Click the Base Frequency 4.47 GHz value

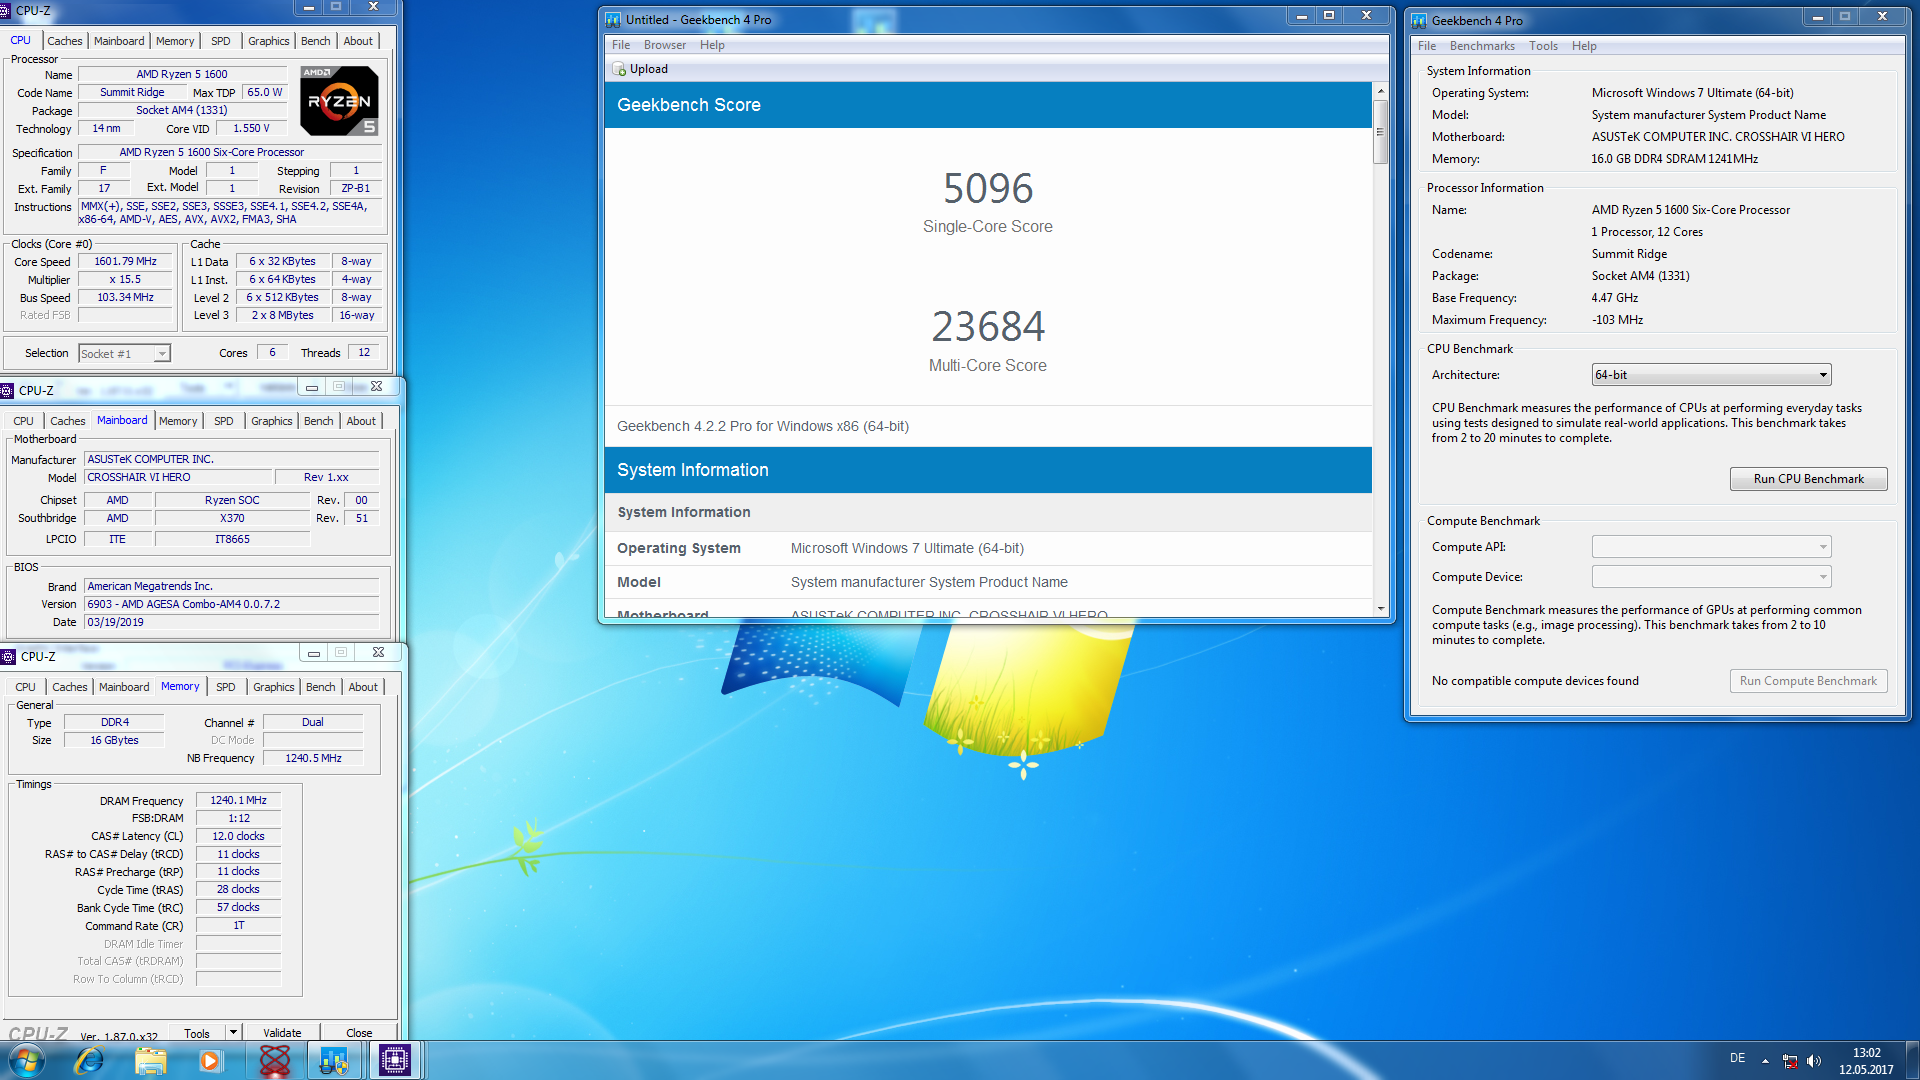tap(1615, 298)
